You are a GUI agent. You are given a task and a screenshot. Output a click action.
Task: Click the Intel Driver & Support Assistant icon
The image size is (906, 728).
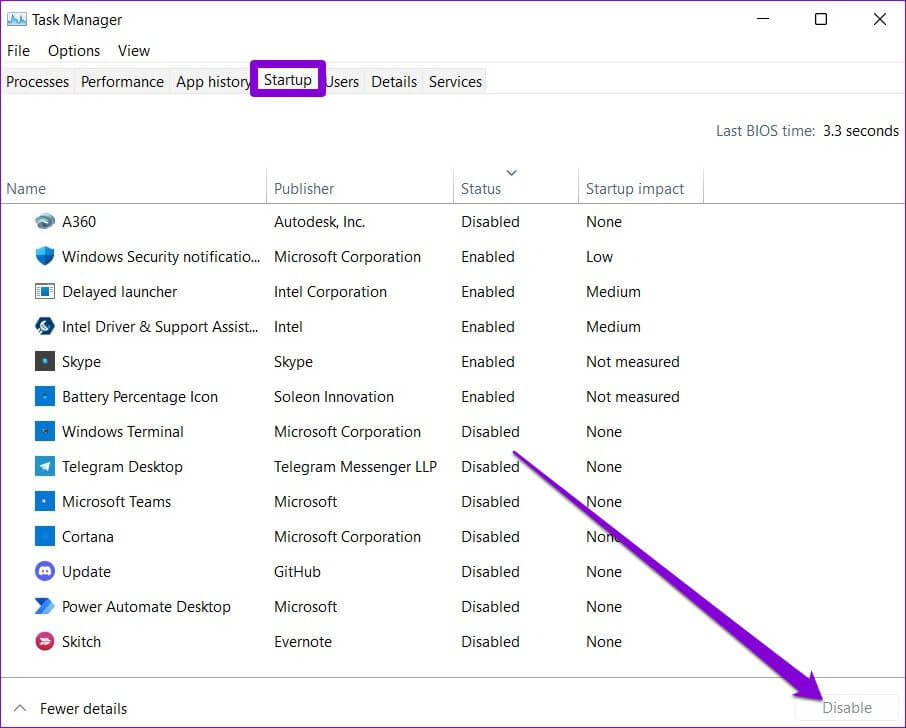[44, 326]
